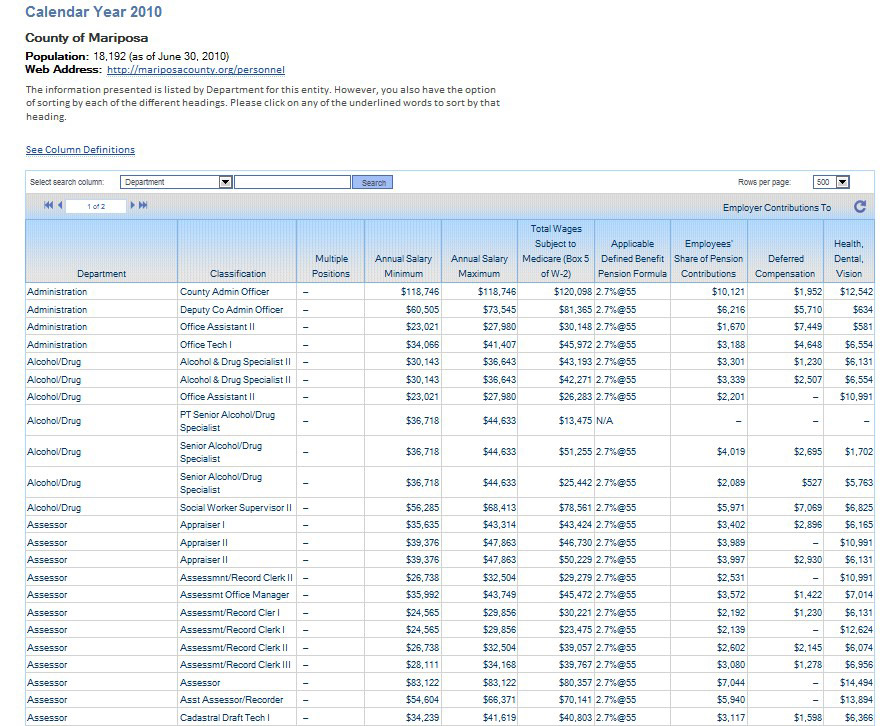The width and height of the screenshot is (890, 726).
Task: Sort by Health, Dental, Vision header
Action: coord(849,259)
